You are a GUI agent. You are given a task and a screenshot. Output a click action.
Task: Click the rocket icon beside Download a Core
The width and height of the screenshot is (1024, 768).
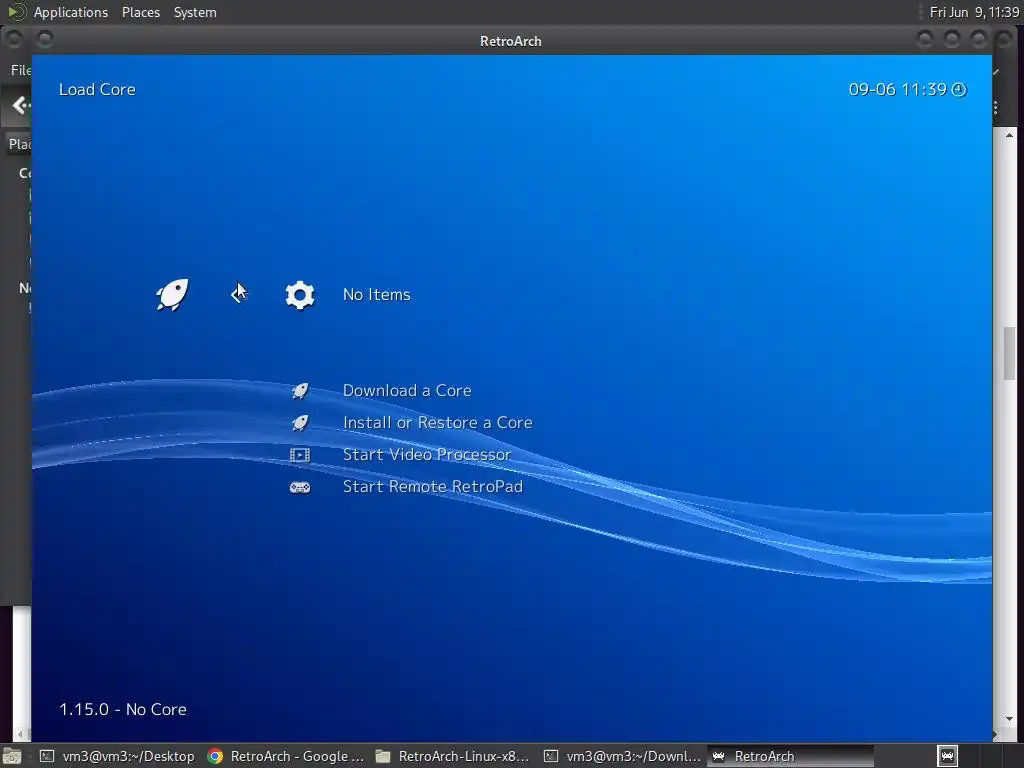pyautogui.click(x=300, y=391)
